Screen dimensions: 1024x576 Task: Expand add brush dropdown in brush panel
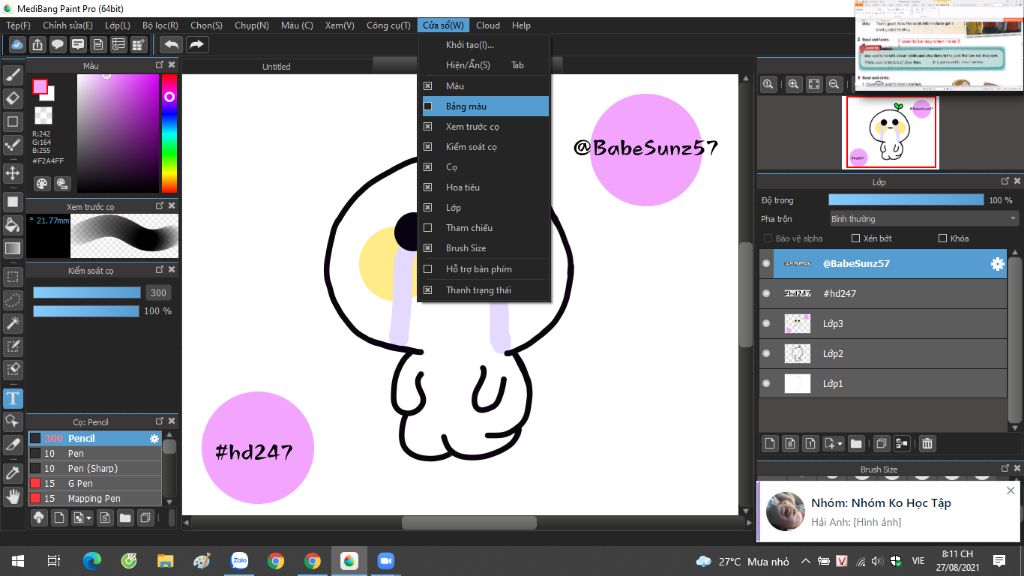coord(89,519)
